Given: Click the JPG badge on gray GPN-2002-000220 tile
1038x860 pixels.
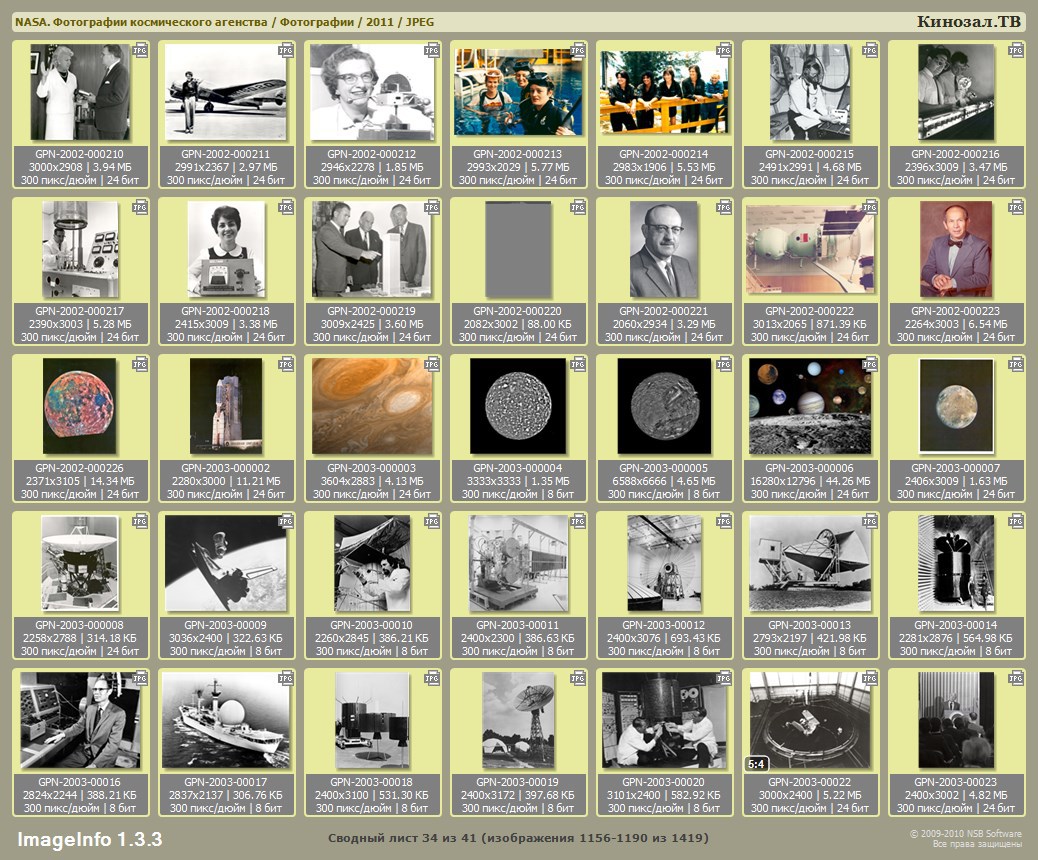Looking at the screenshot, I should [x=578, y=206].
